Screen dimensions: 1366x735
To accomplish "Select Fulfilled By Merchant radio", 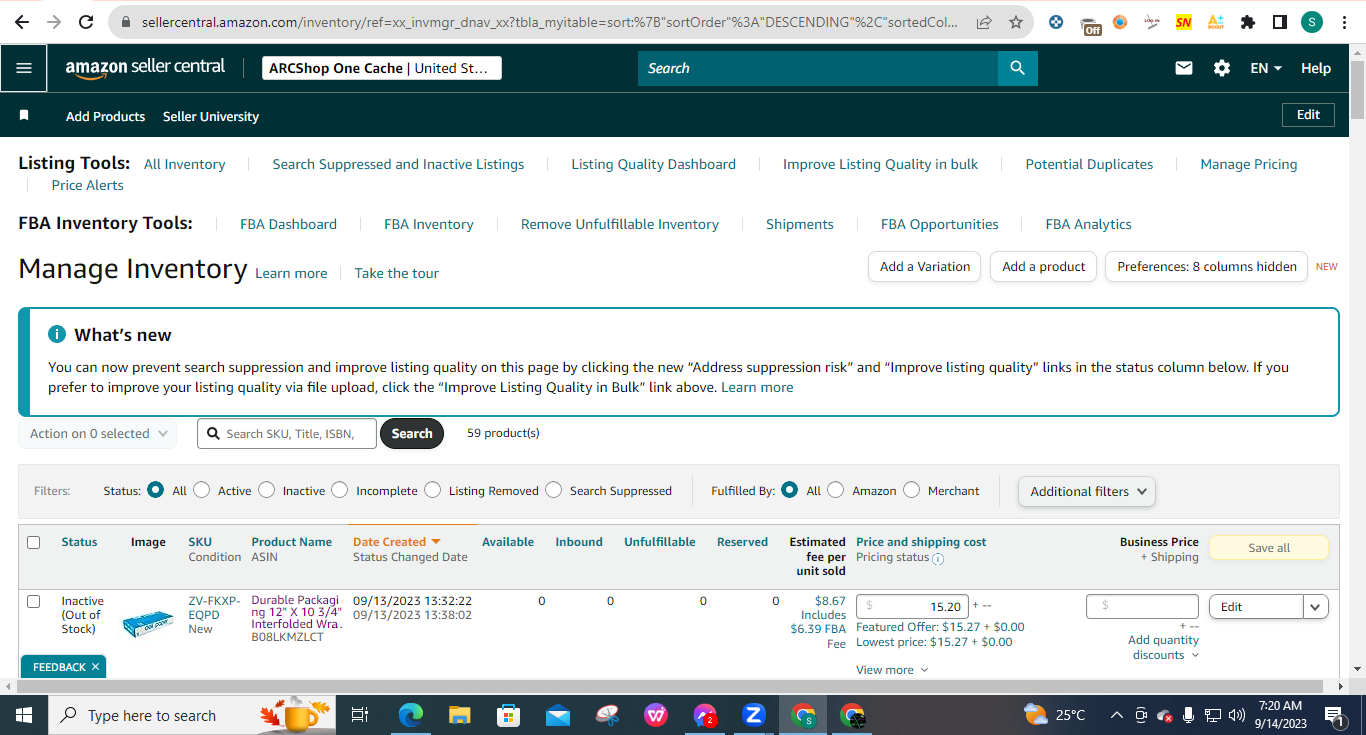I will tap(911, 490).
